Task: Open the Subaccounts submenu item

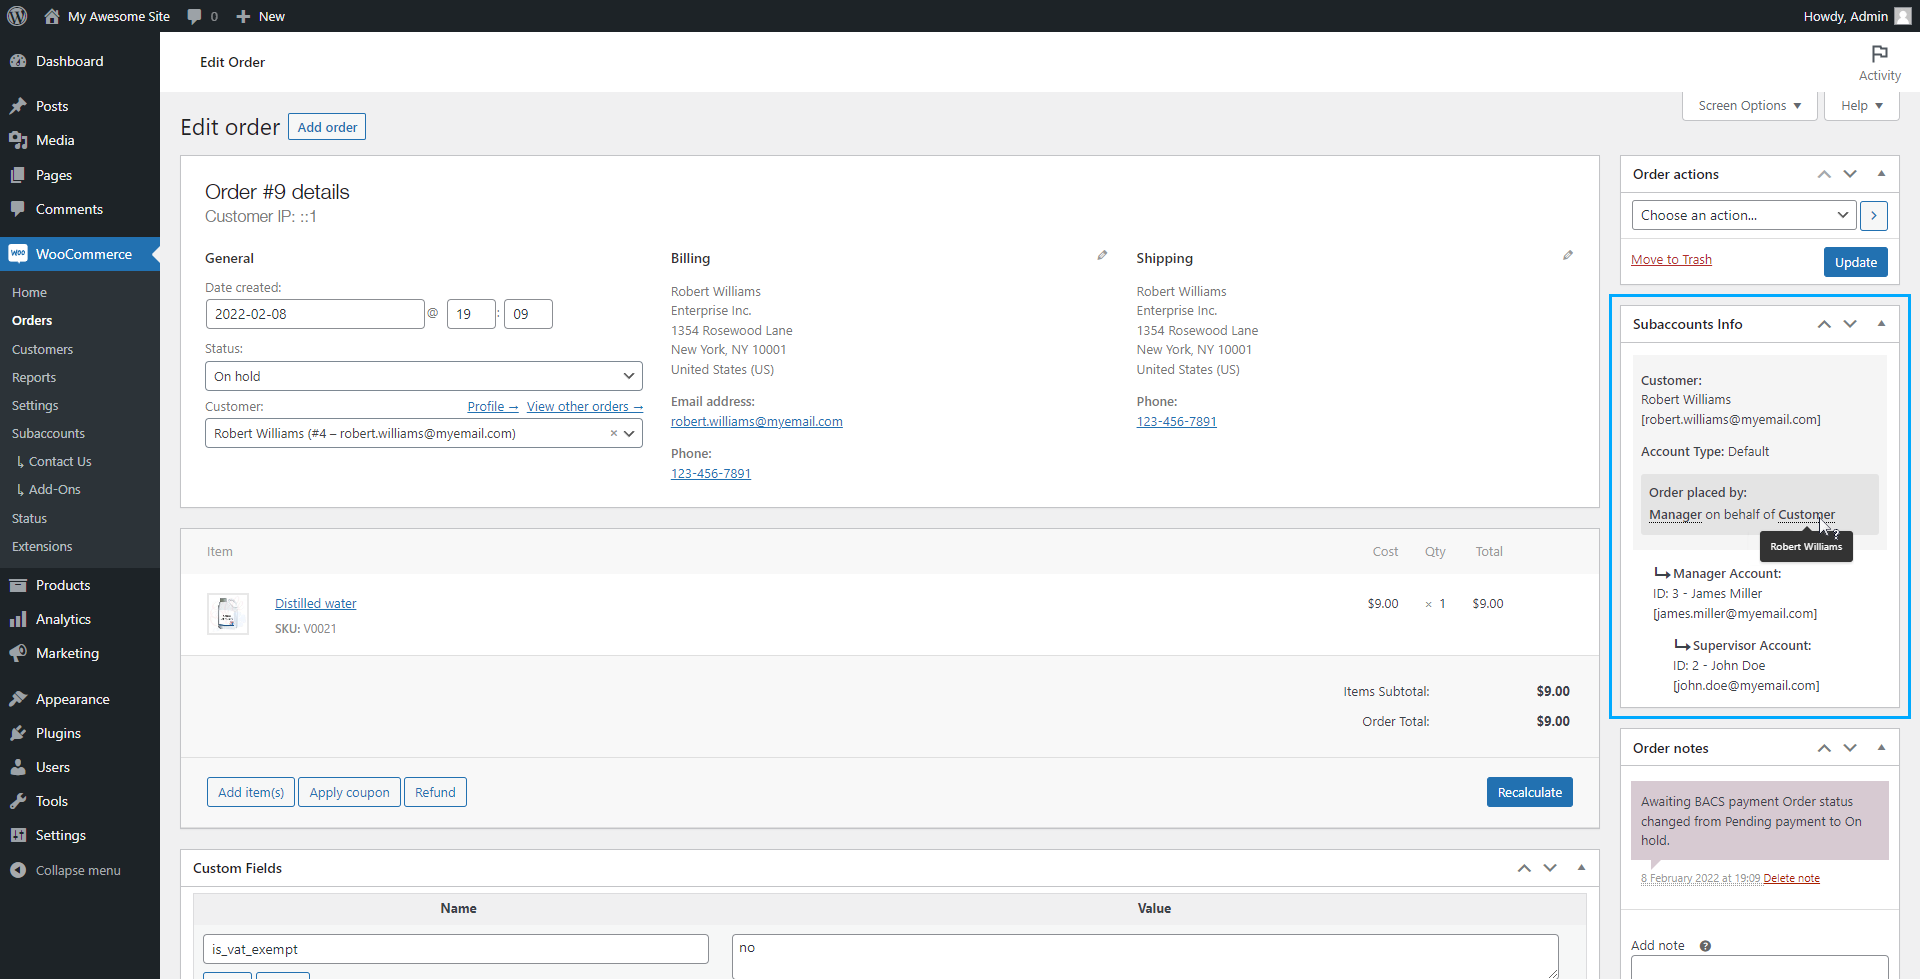Action: click(x=48, y=433)
